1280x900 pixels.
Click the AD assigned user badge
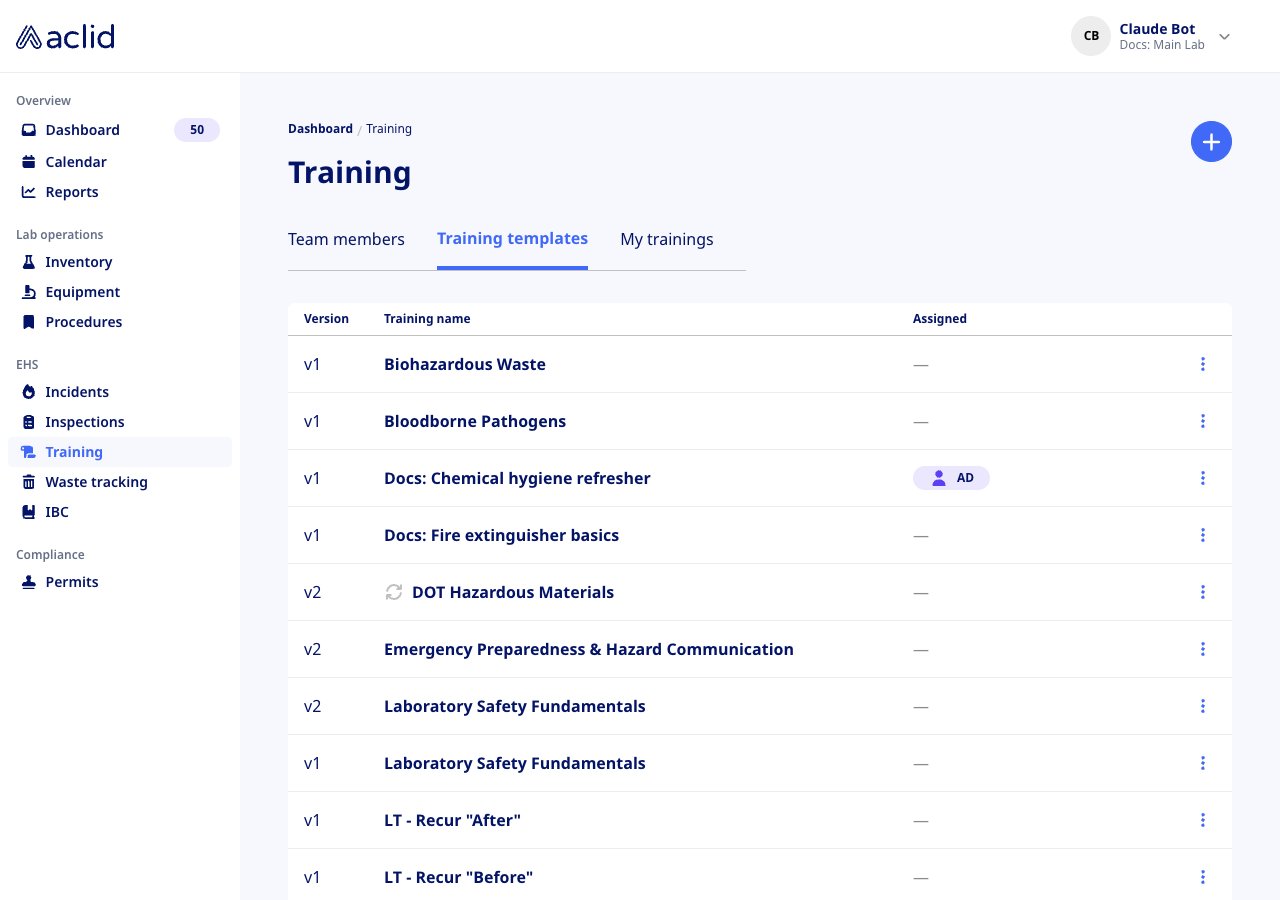[951, 478]
